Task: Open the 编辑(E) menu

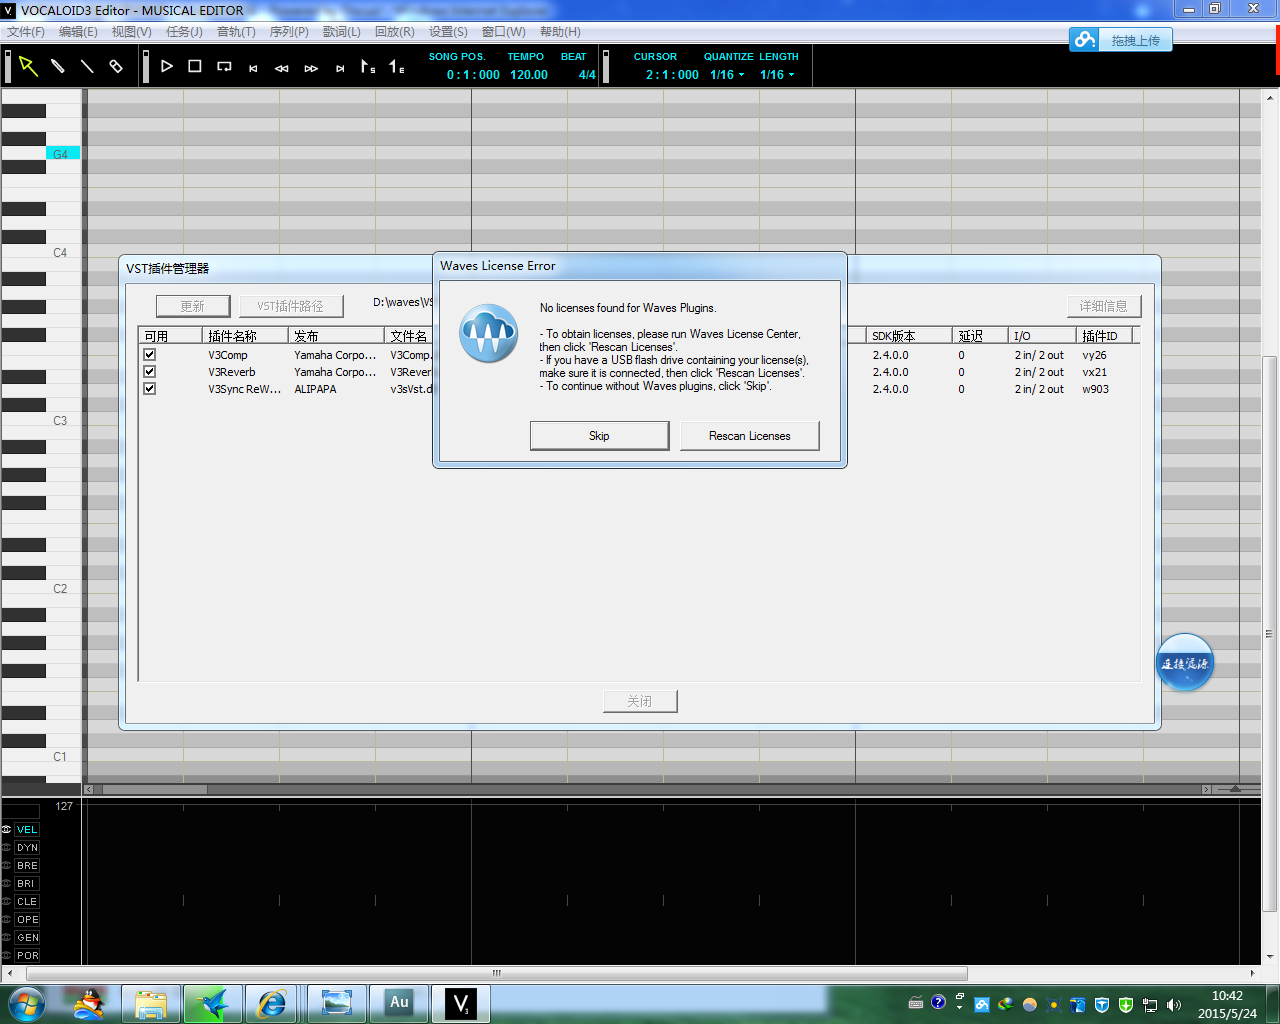Action: tap(78, 32)
